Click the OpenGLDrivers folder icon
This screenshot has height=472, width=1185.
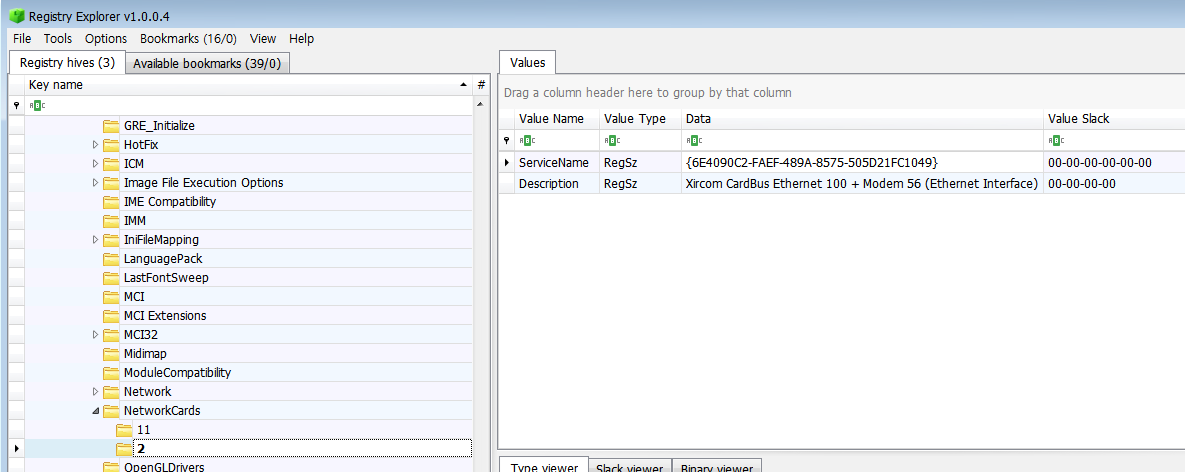point(111,467)
